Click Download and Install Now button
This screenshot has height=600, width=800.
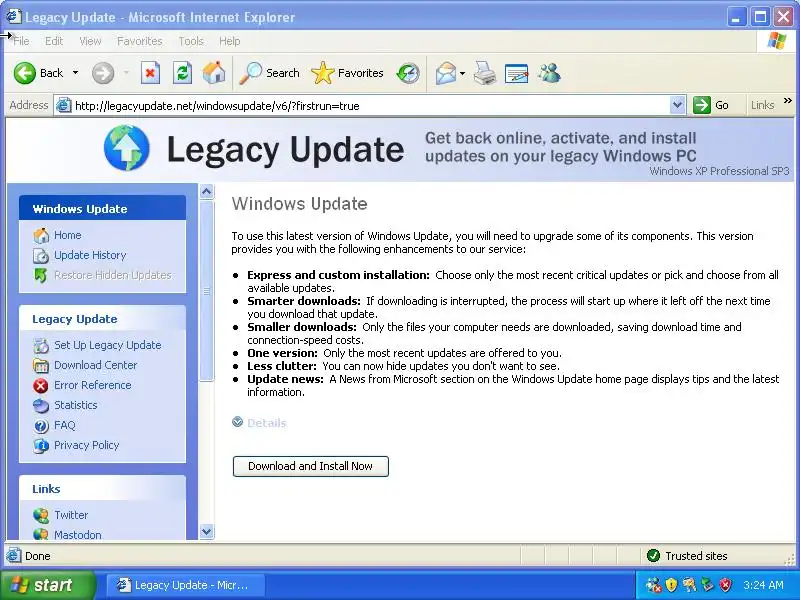tap(310, 466)
